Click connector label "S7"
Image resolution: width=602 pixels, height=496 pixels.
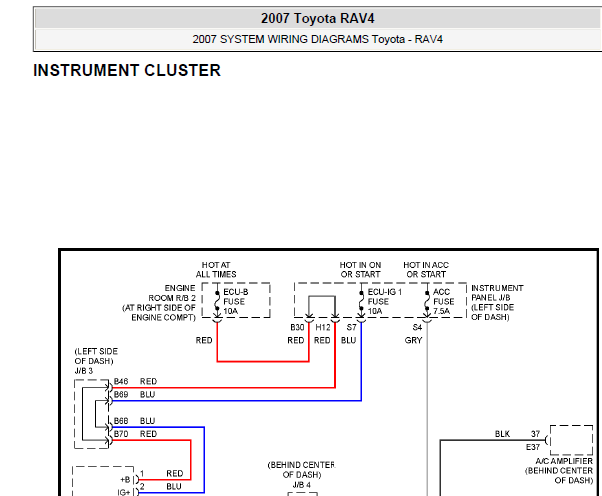click(x=351, y=327)
